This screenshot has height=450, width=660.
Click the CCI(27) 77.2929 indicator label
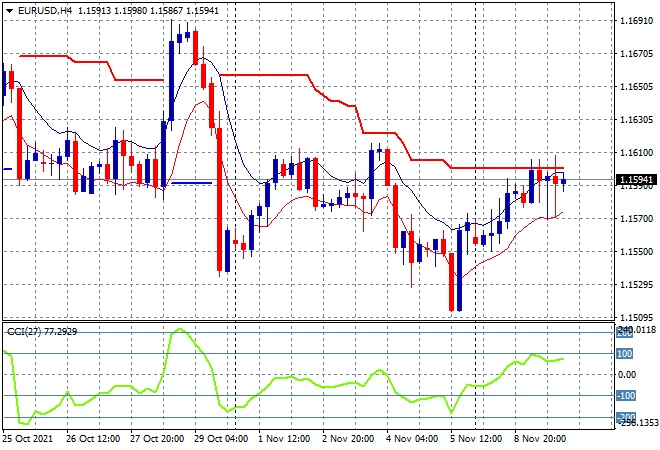[42, 332]
